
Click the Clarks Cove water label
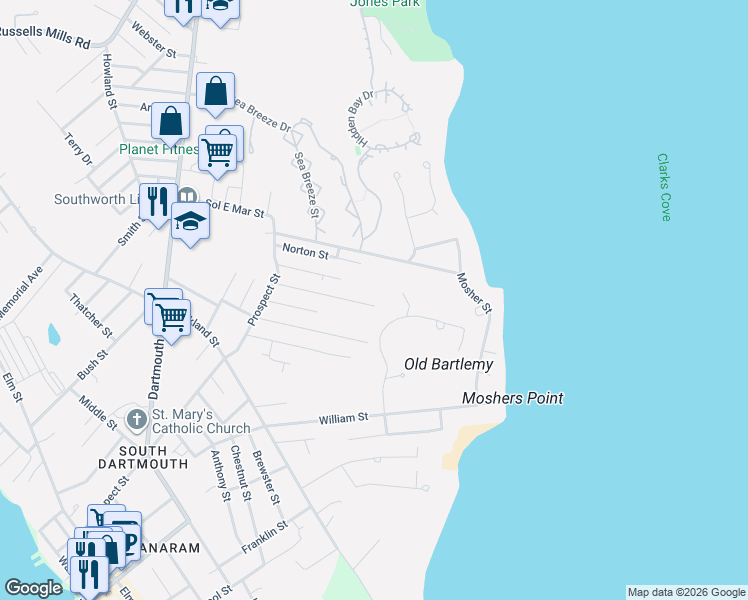(x=664, y=187)
